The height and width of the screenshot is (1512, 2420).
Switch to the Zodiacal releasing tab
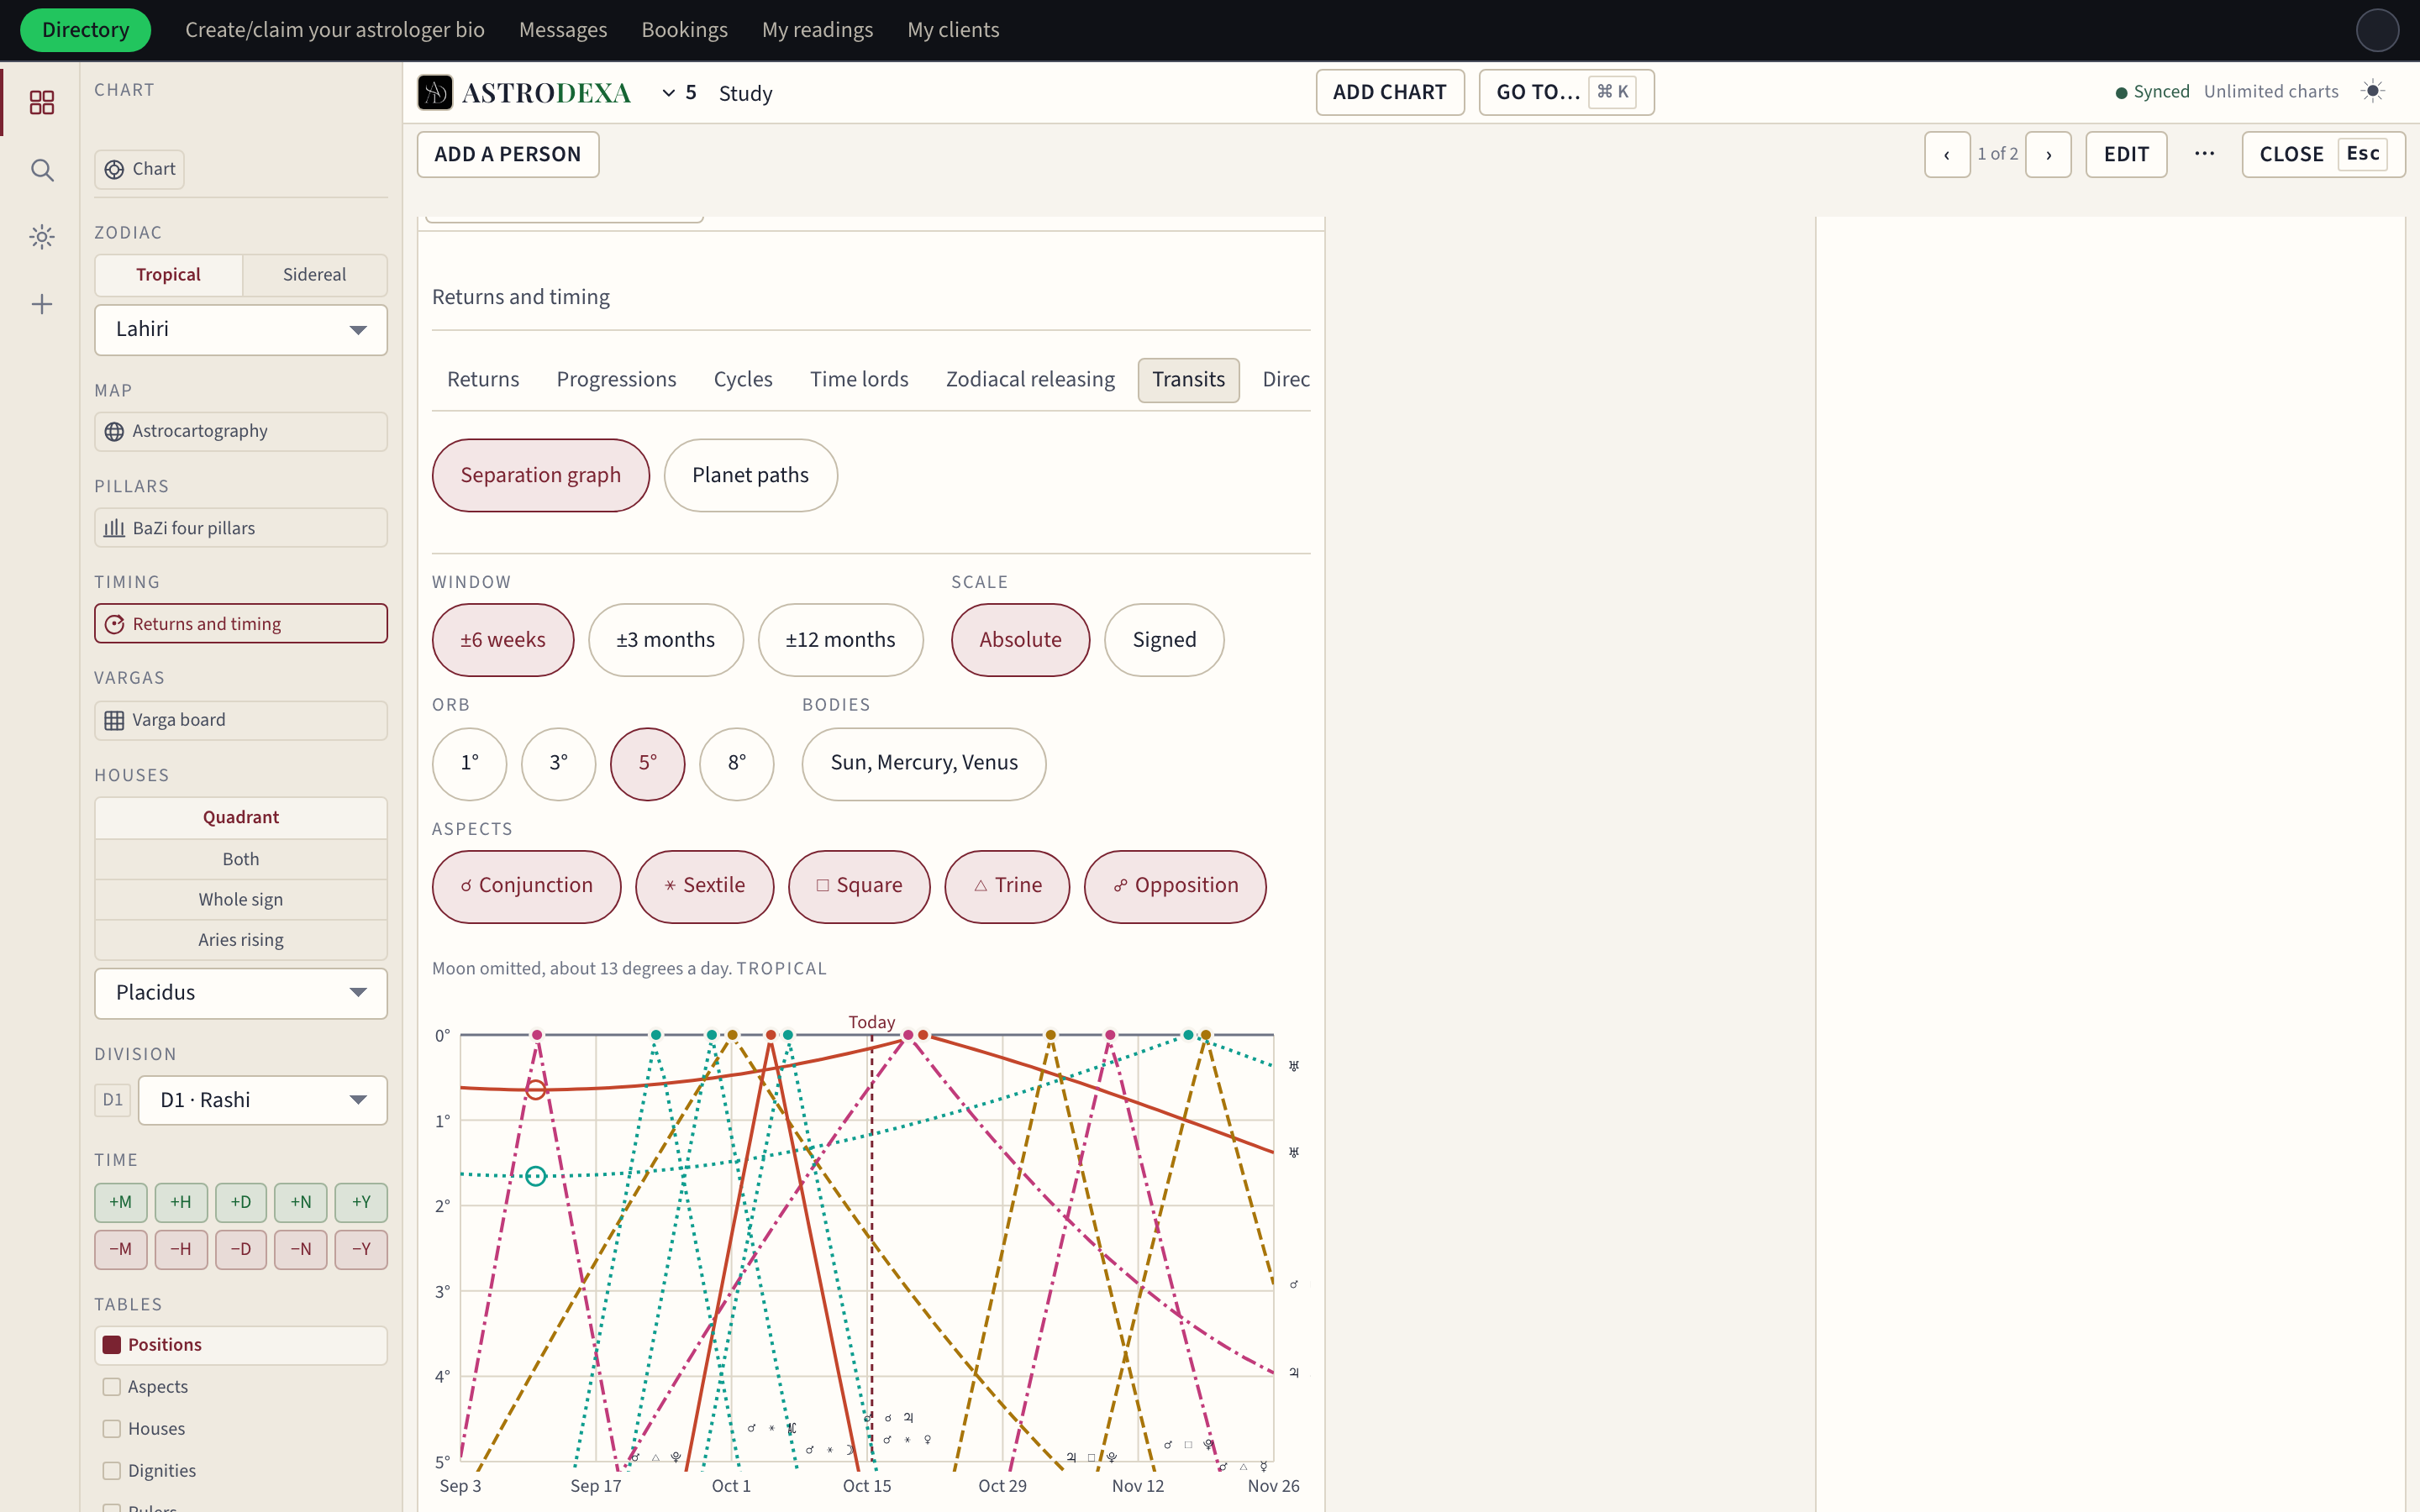[1030, 380]
